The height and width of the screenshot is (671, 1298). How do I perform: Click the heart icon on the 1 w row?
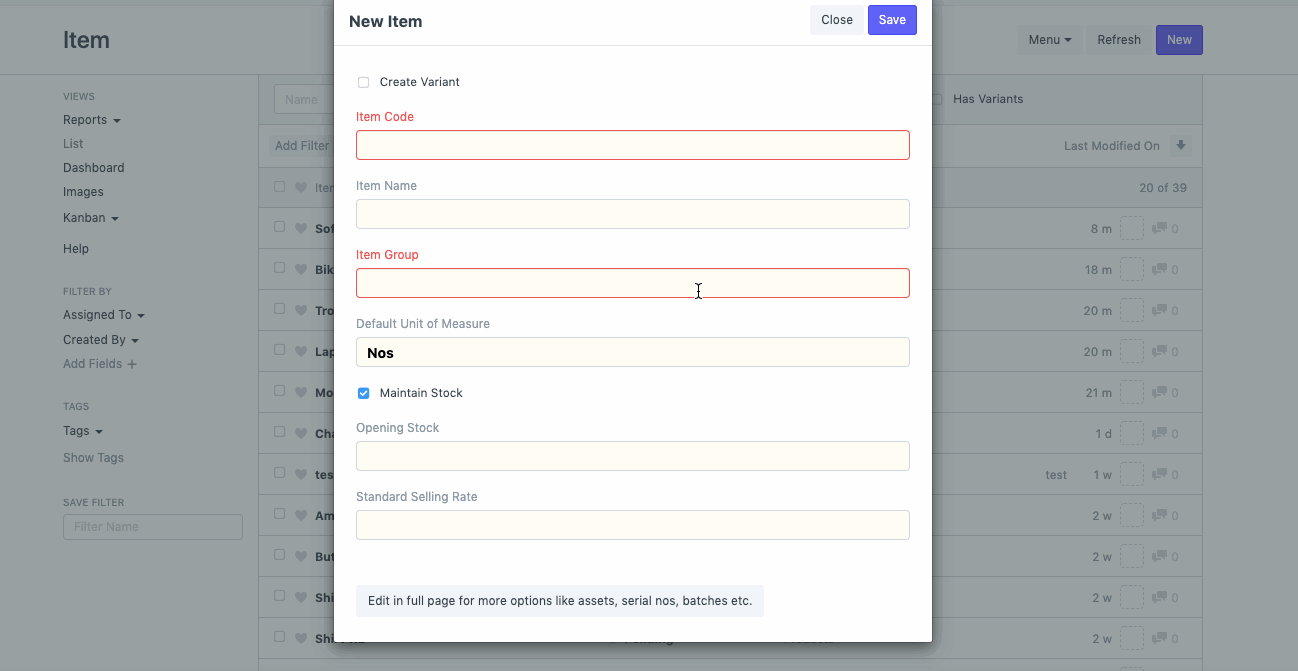(300, 475)
